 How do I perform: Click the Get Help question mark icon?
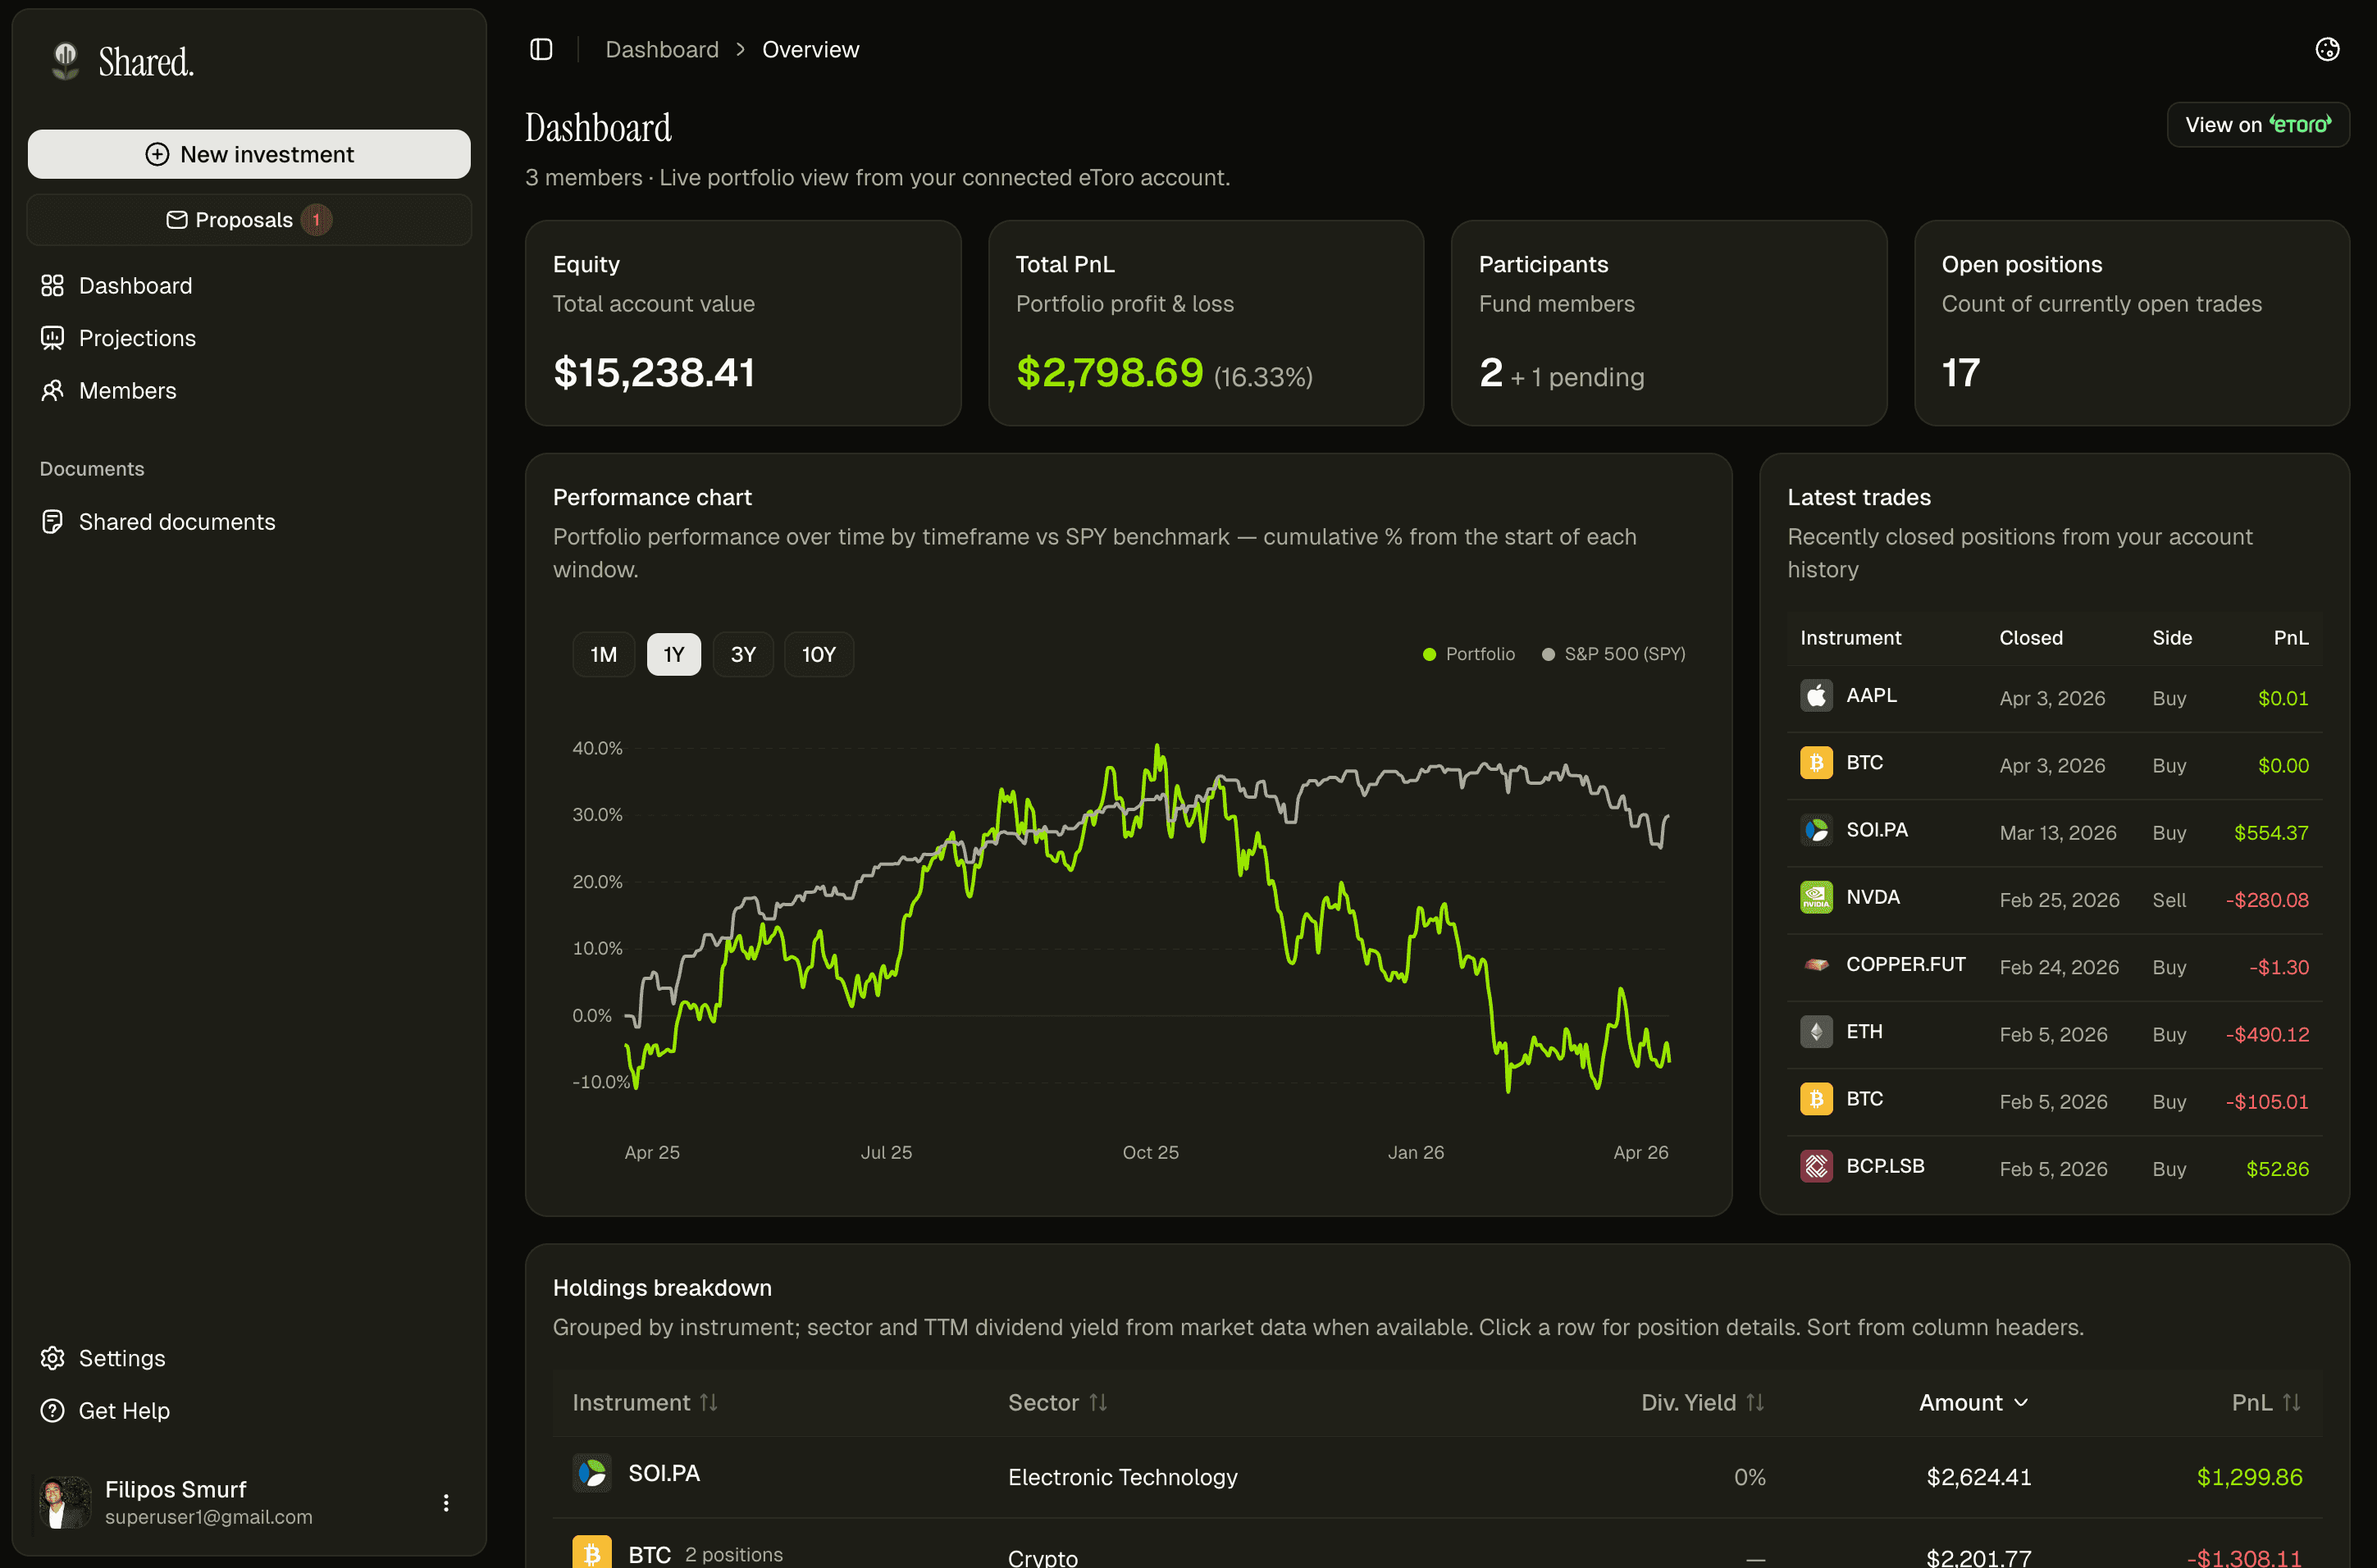coord(53,1410)
